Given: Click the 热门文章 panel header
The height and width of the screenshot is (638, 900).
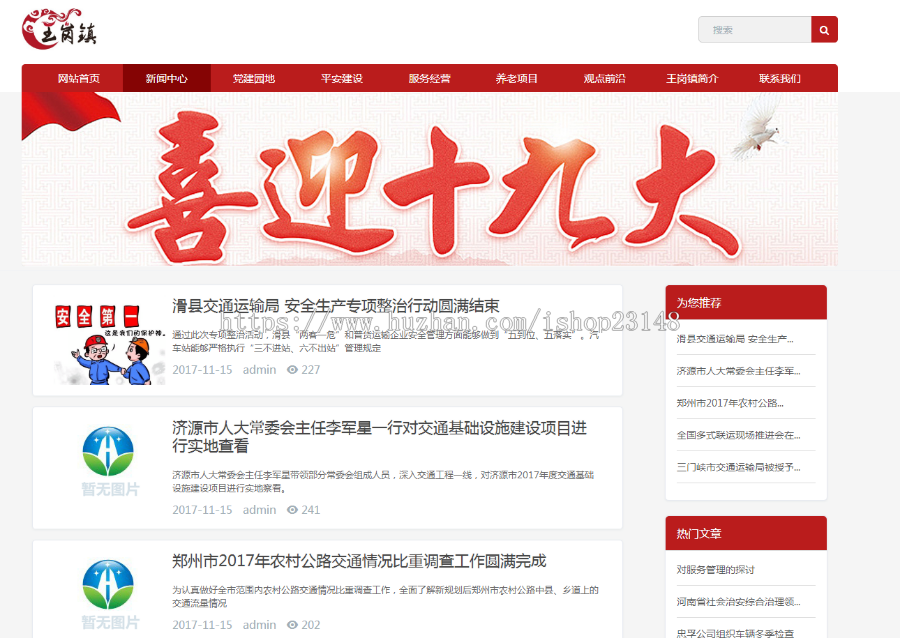Looking at the screenshot, I should pyautogui.click(x=746, y=534).
